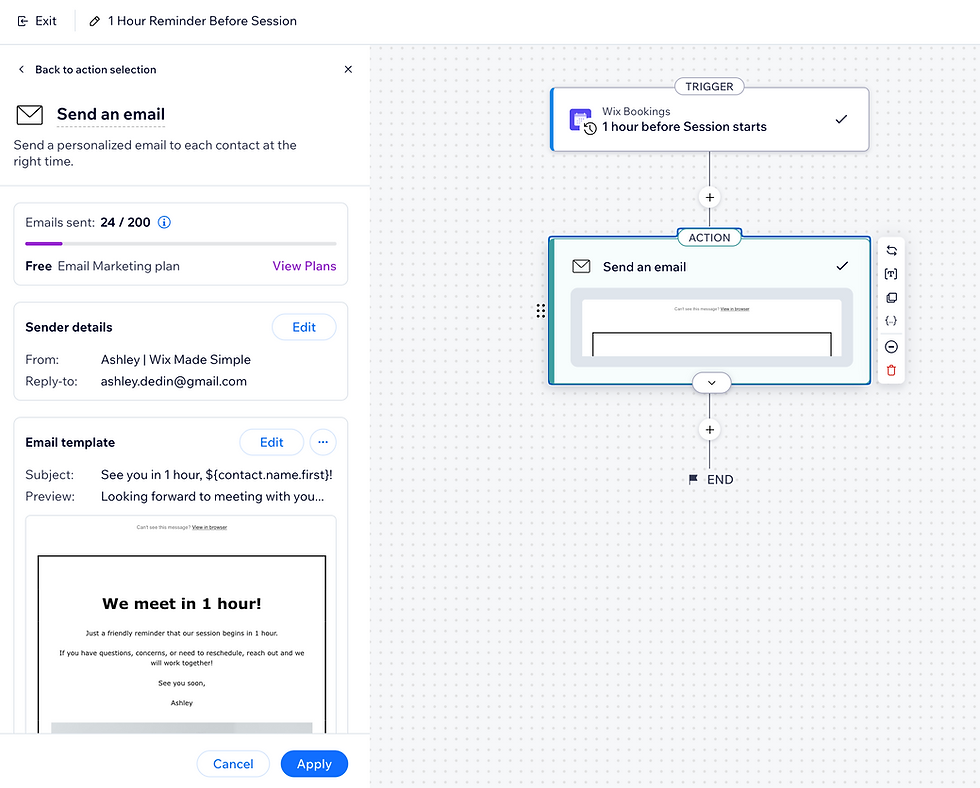980x788 pixels.
Task: Click the emails sent progress bar
Action: [181, 243]
